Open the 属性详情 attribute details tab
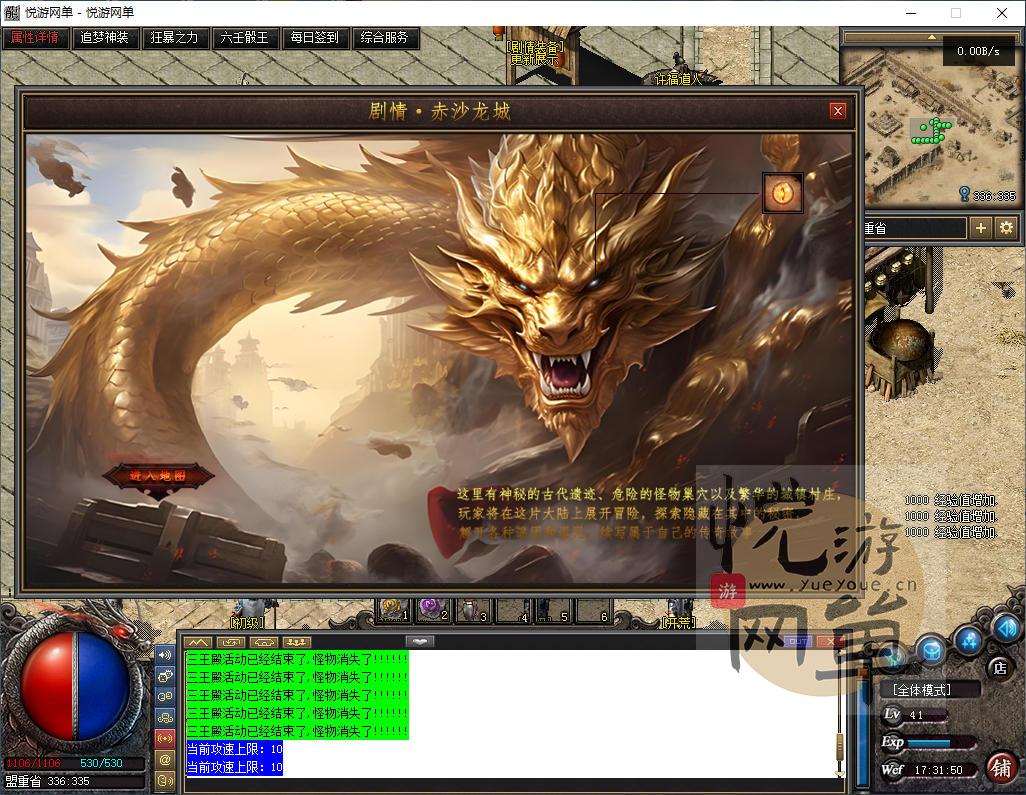1026x795 pixels. tap(35, 38)
